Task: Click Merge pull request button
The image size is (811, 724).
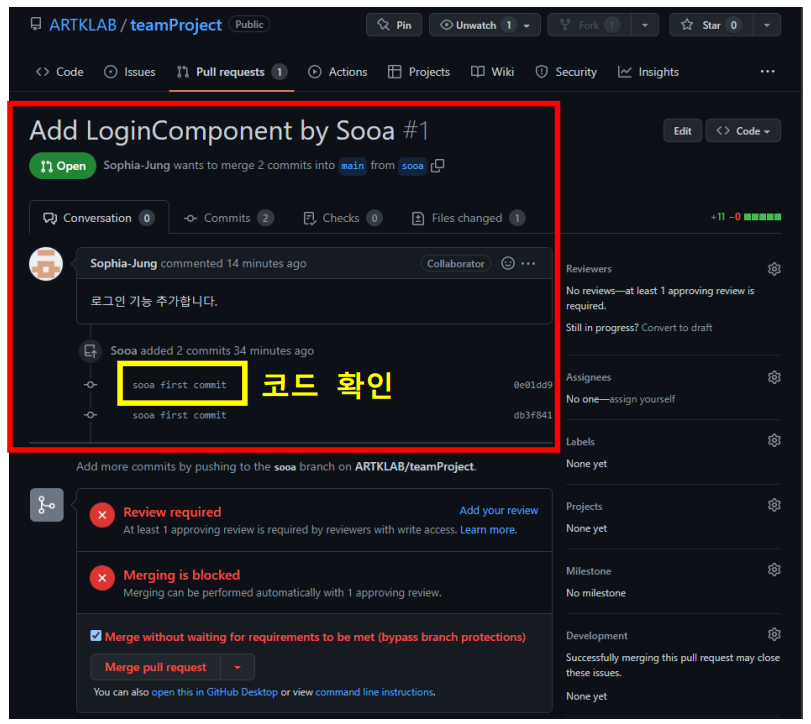Action: (x=156, y=668)
